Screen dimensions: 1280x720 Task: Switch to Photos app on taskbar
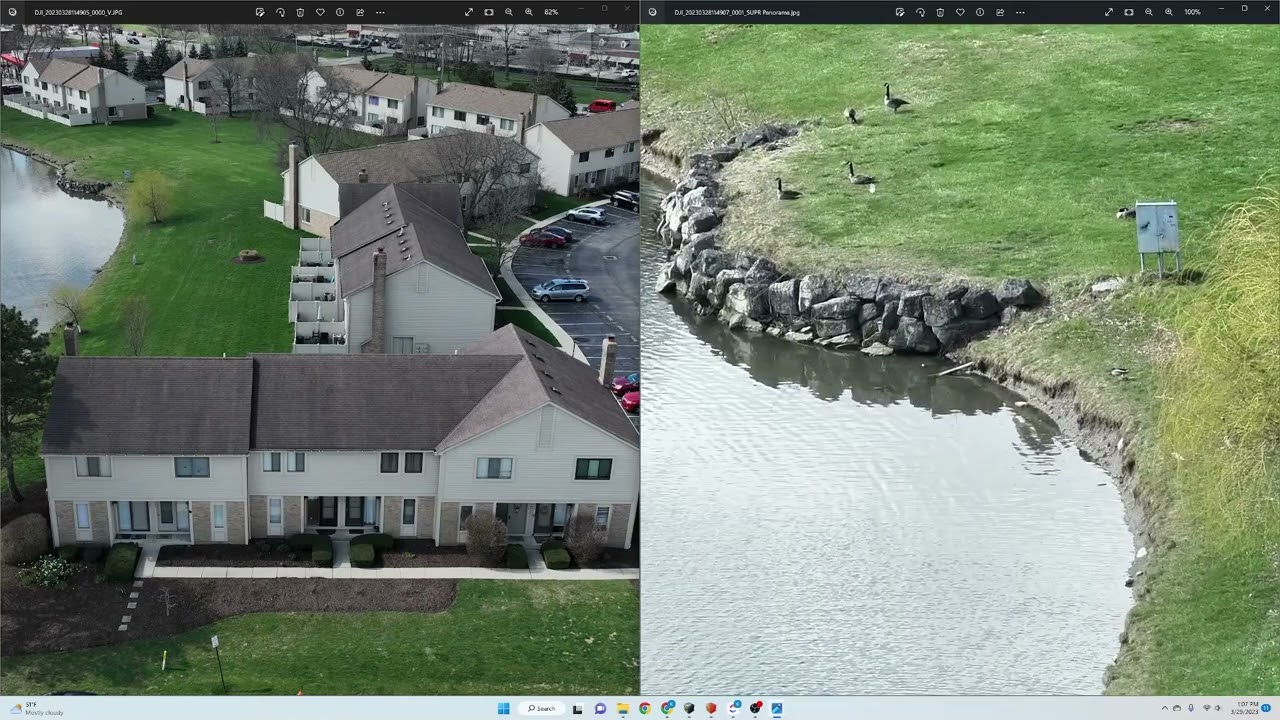(776, 708)
